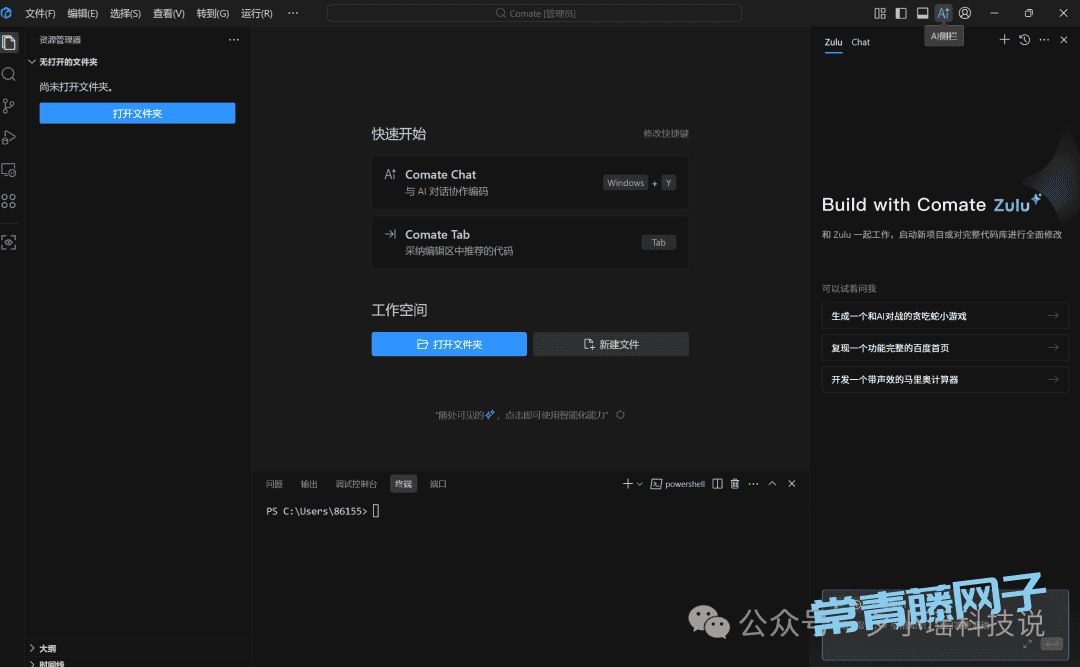Image resolution: width=1080 pixels, height=667 pixels.
Task: Click the Comate logo in title bar
Action: click(7, 13)
